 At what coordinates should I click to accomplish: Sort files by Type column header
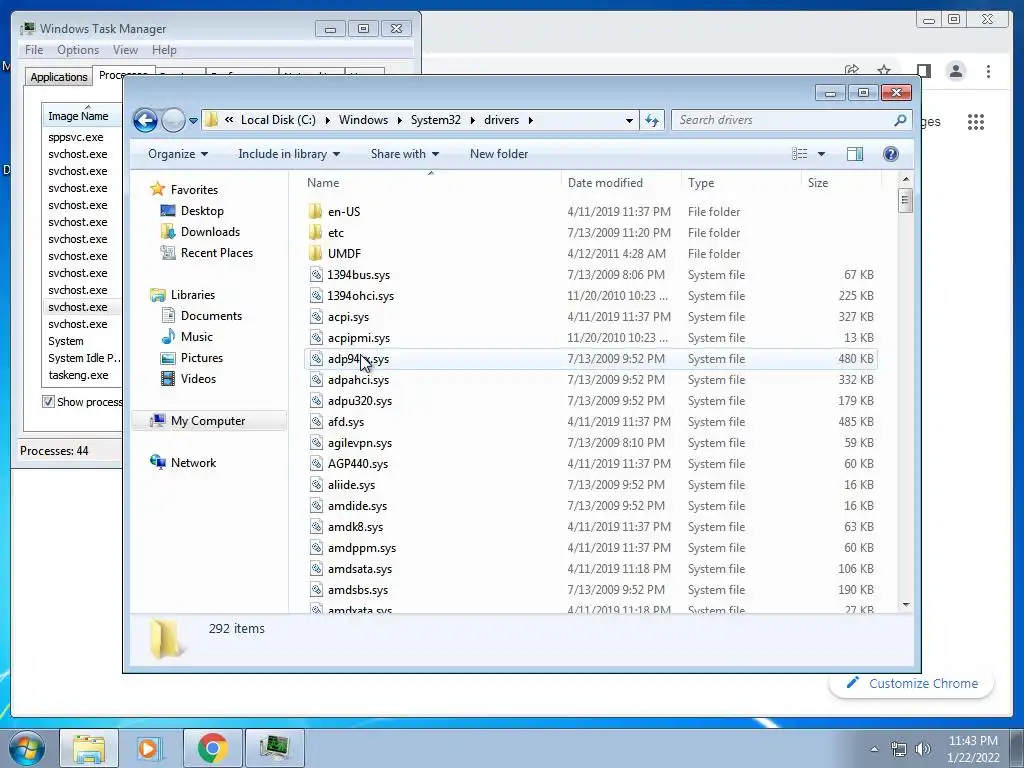pos(741,183)
